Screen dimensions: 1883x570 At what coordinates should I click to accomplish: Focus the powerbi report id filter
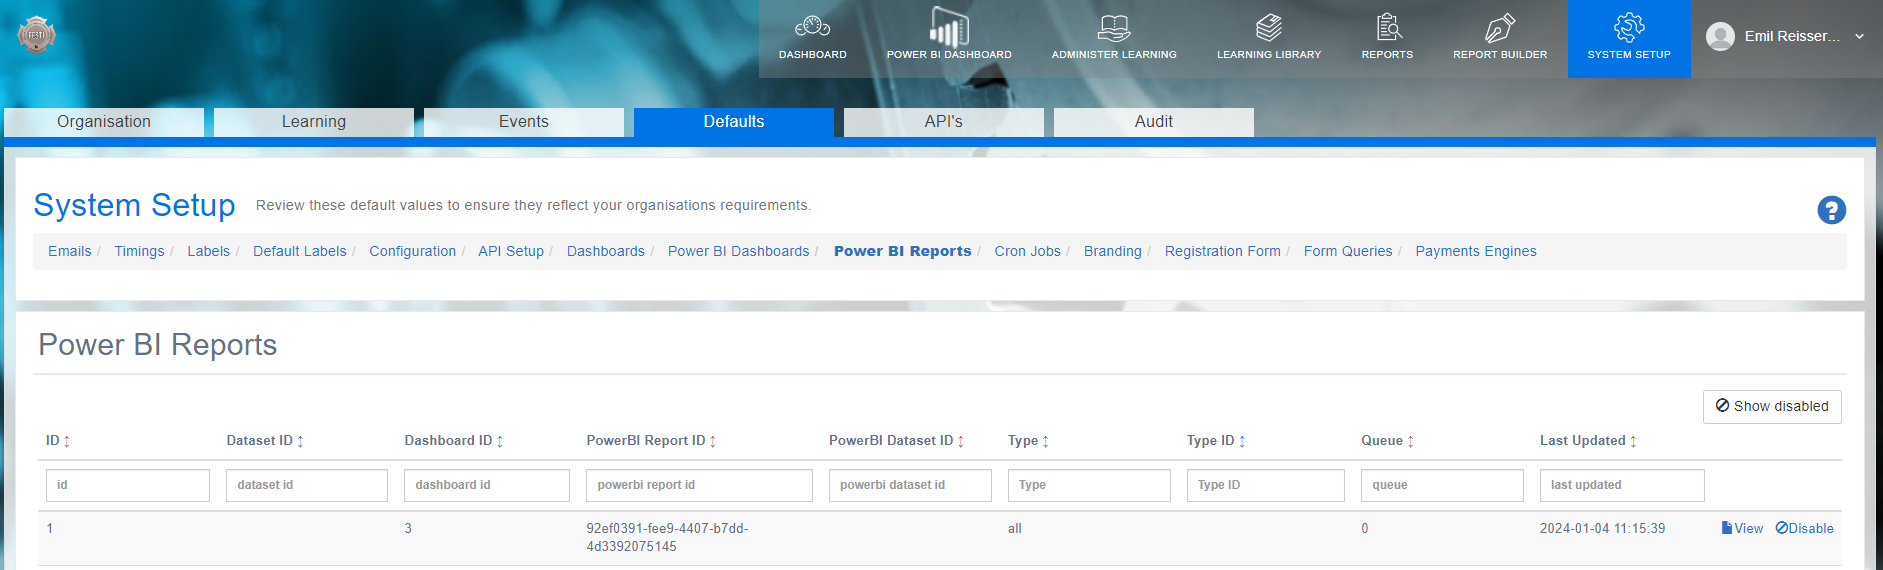[699, 485]
